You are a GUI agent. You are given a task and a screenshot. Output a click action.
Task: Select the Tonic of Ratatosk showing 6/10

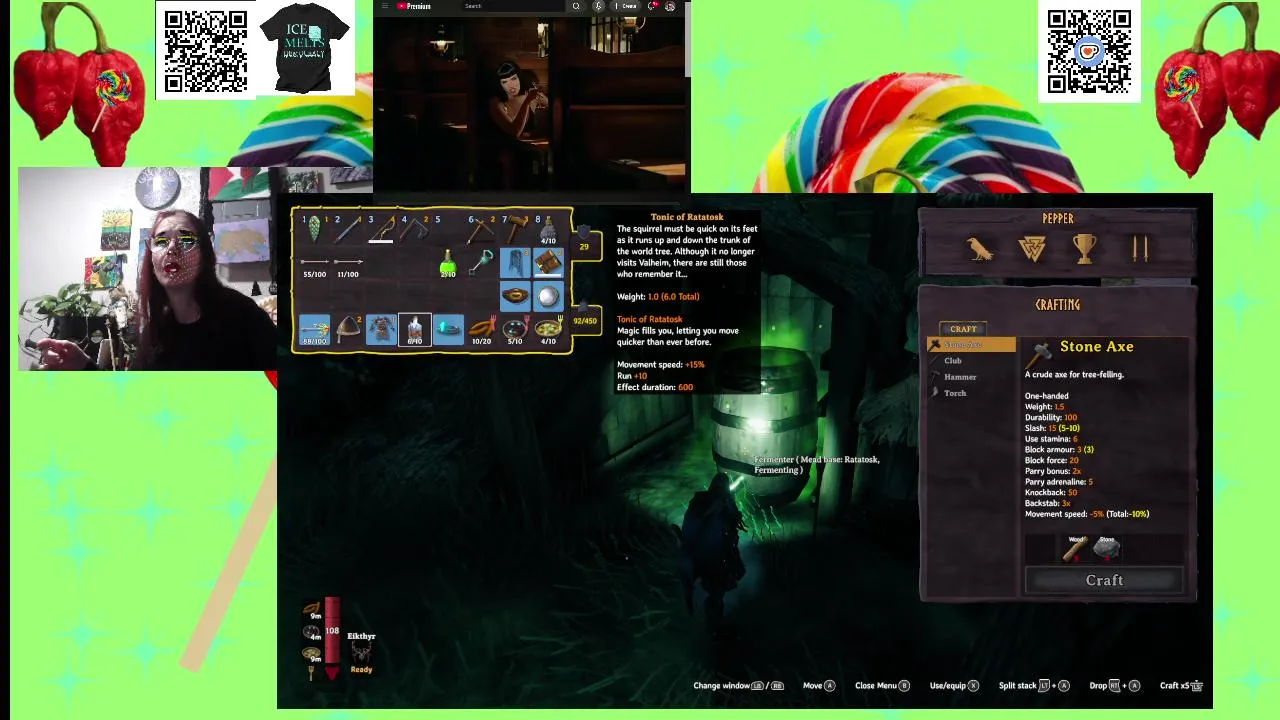tap(414, 330)
